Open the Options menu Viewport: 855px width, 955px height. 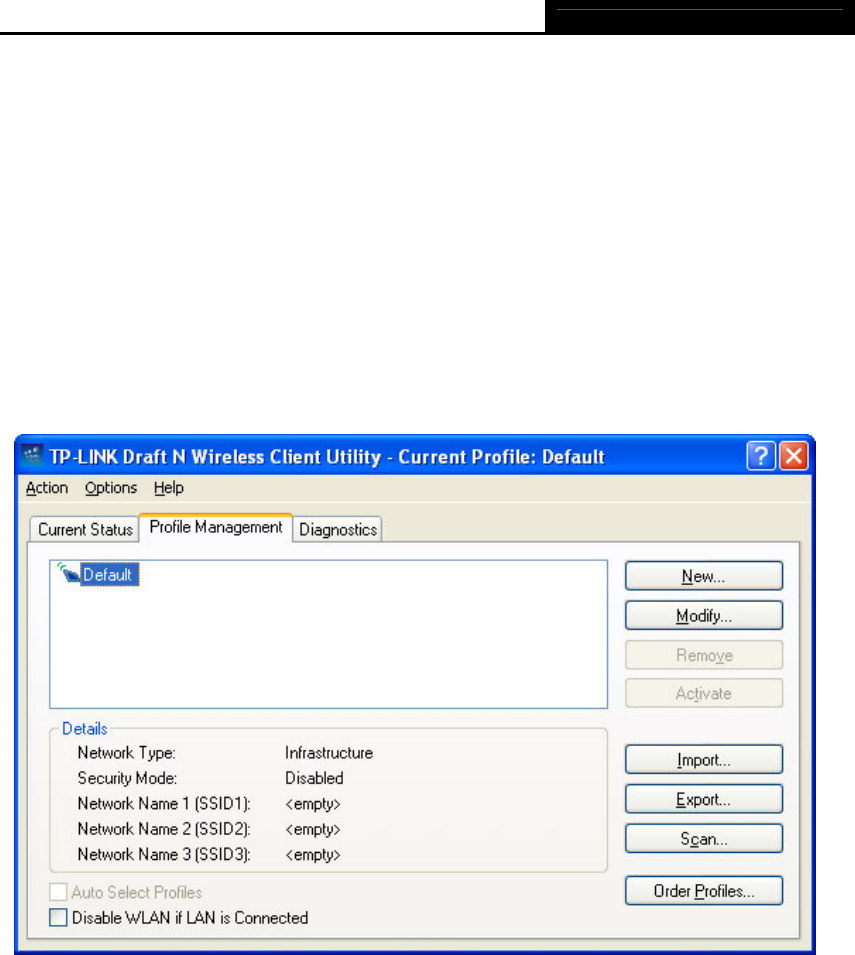(111, 488)
